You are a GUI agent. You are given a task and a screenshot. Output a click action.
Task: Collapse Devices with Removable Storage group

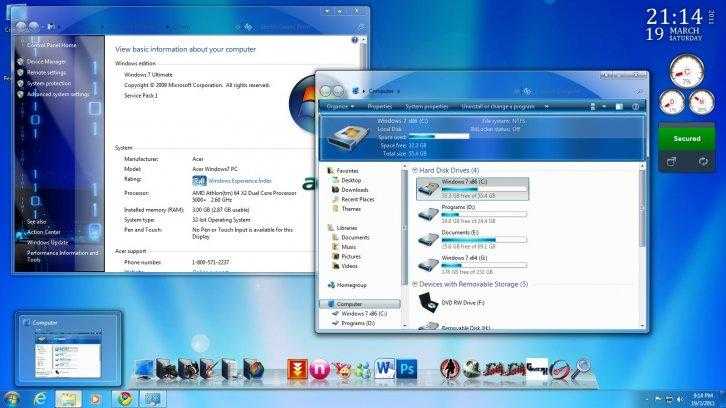415,284
